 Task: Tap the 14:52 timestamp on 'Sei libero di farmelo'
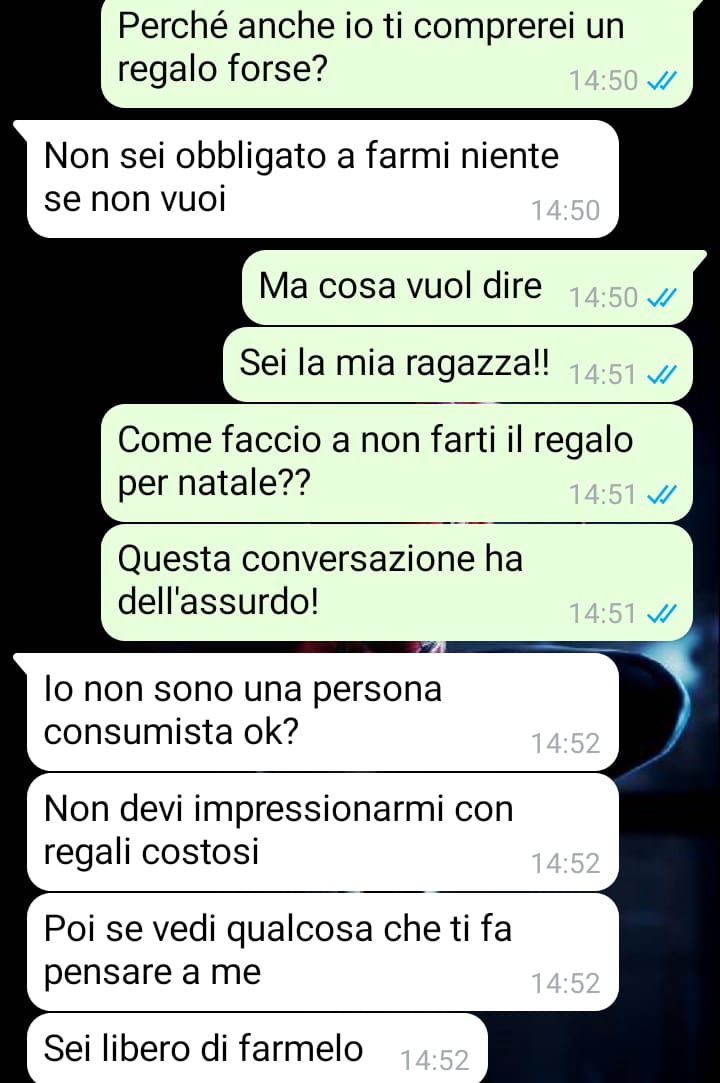click(435, 1060)
